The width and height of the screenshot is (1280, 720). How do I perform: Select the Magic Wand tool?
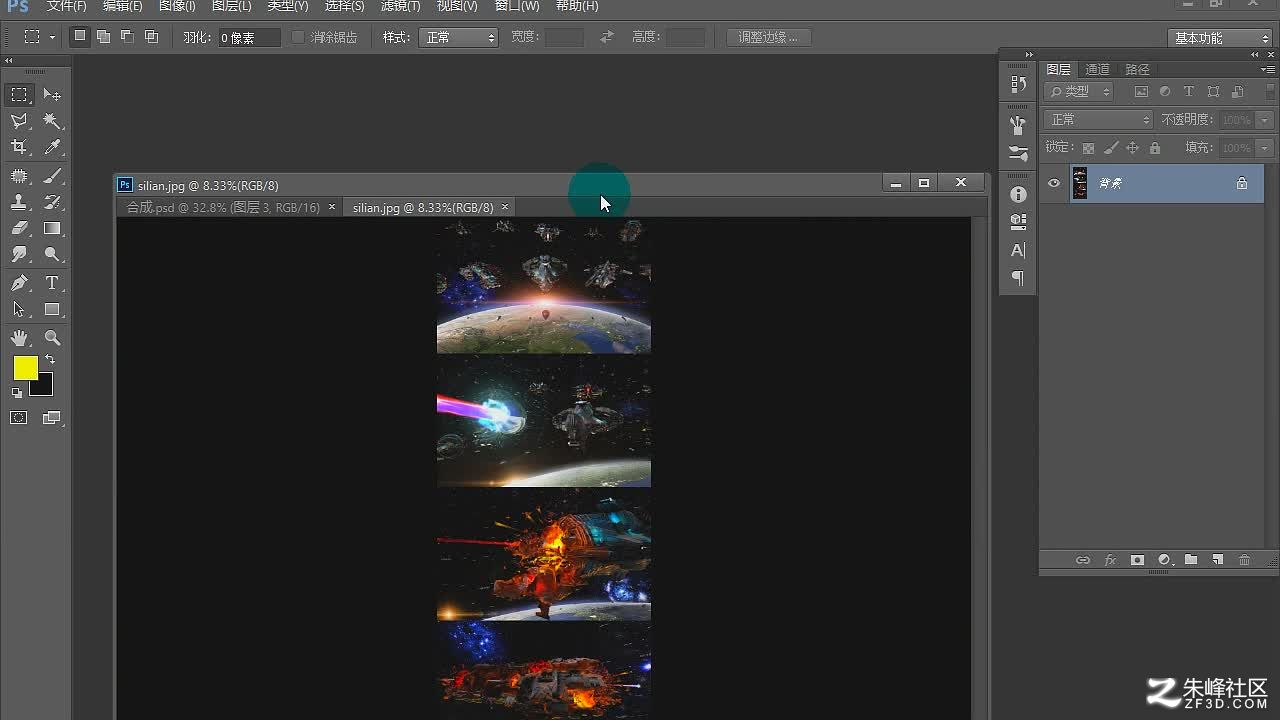(53, 121)
